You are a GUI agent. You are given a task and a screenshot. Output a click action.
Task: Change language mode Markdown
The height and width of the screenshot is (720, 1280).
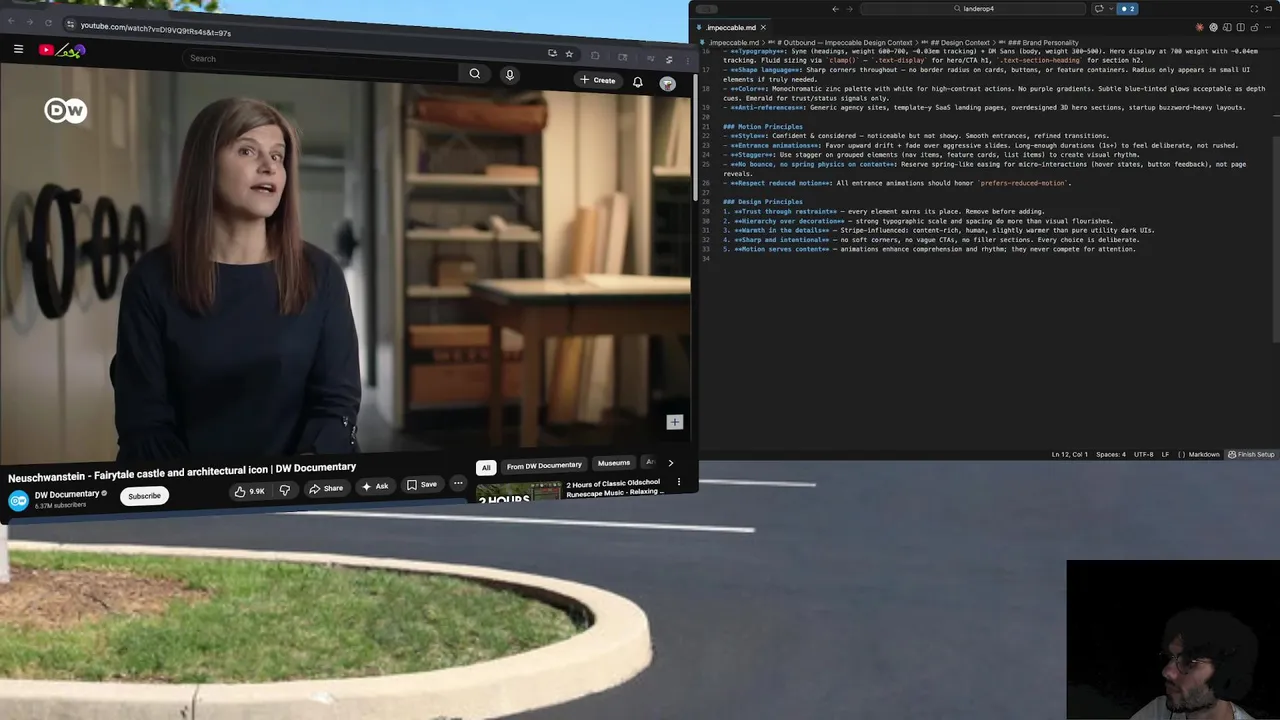pyautogui.click(x=1203, y=454)
